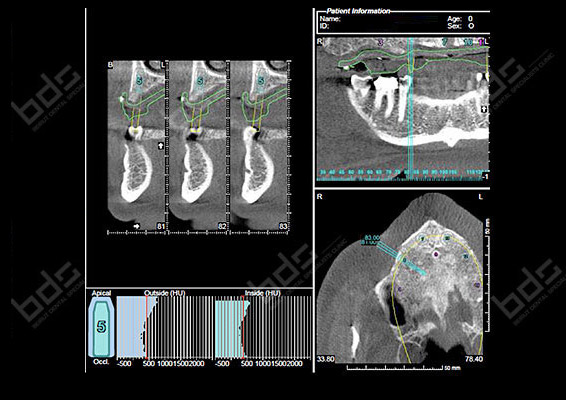Select the purple implant 3 label in panoramic
Image resolution: width=566 pixels, height=400 pixels.
click(x=381, y=42)
